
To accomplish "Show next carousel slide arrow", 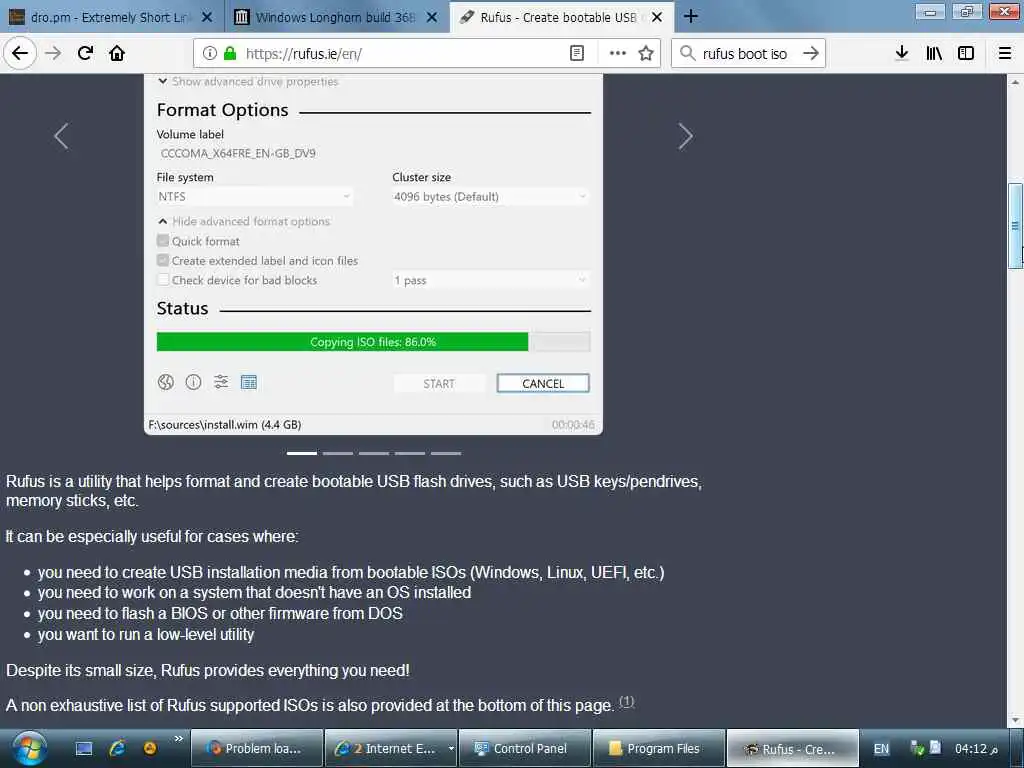I will pos(685,136).
